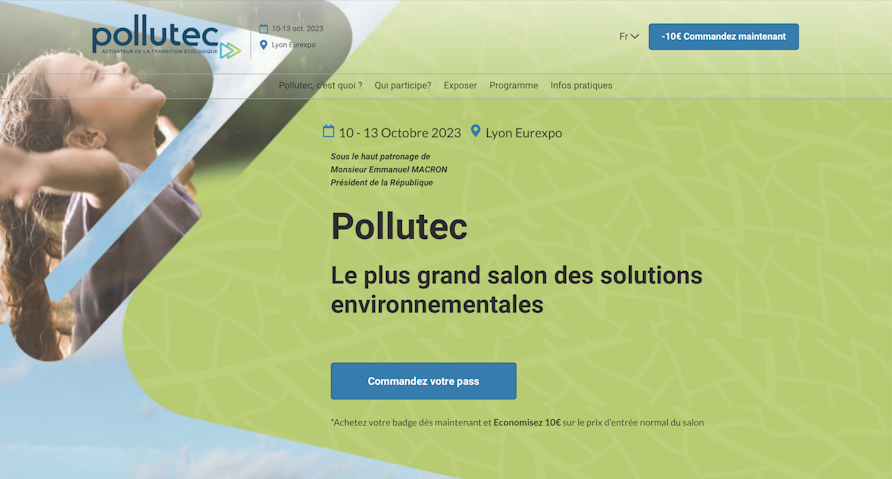Screen dimensions: 892x479
Task: Click the small calendar icon beside 10-13 oct. 2023
Action: (x=263, y=28)
